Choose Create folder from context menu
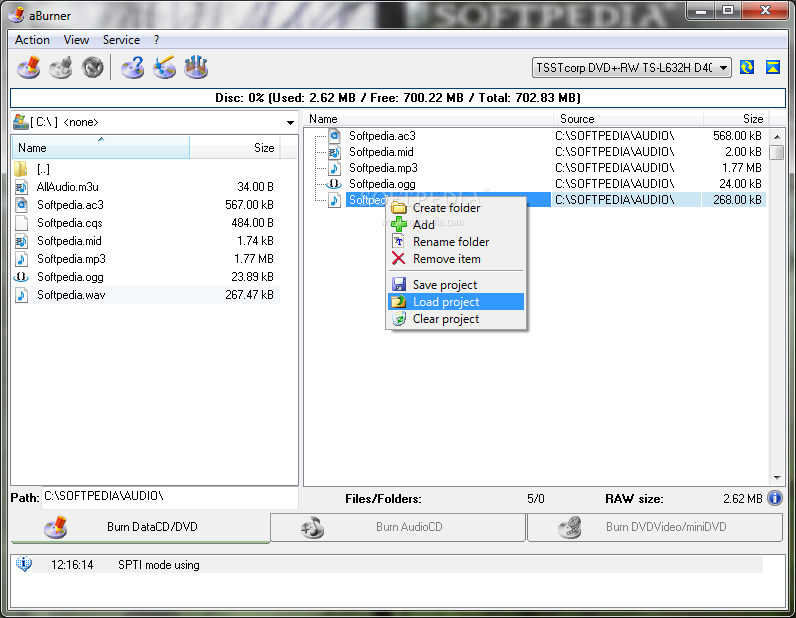Screen dimensions: 796x618 pyautogui.click(x=456, y=208)
